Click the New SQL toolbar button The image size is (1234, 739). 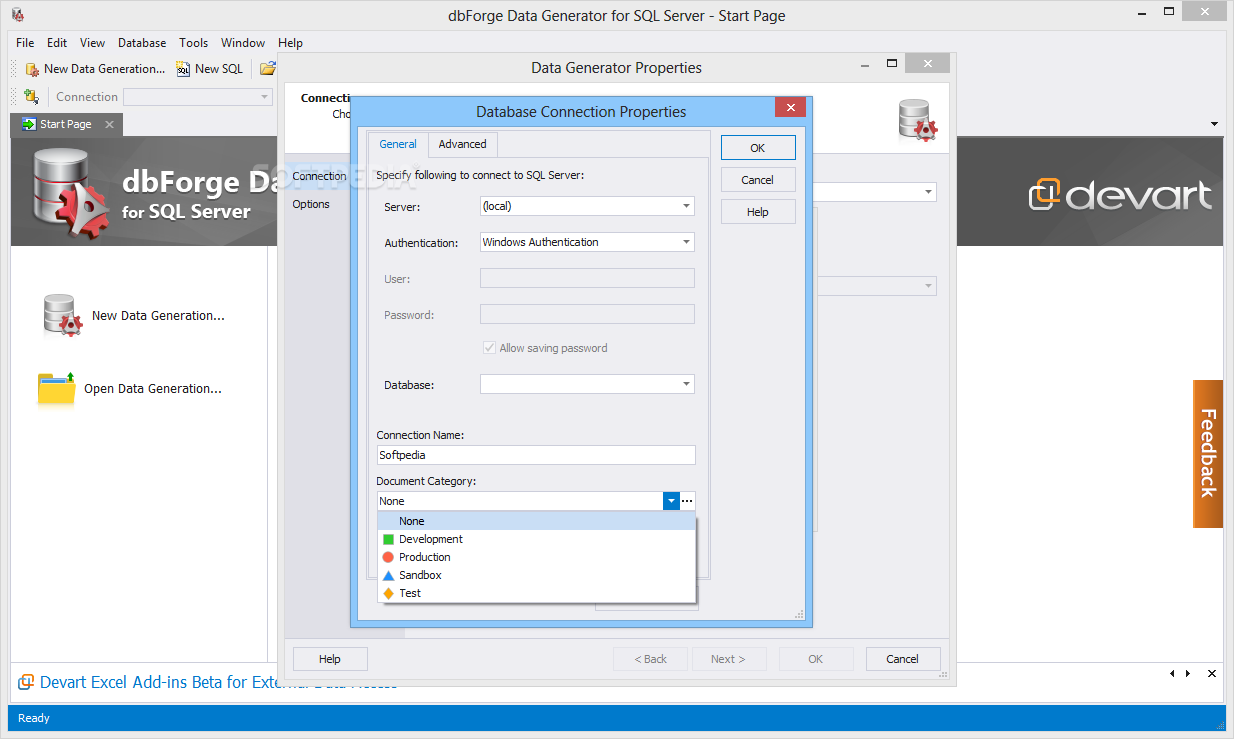coord(210,69)
